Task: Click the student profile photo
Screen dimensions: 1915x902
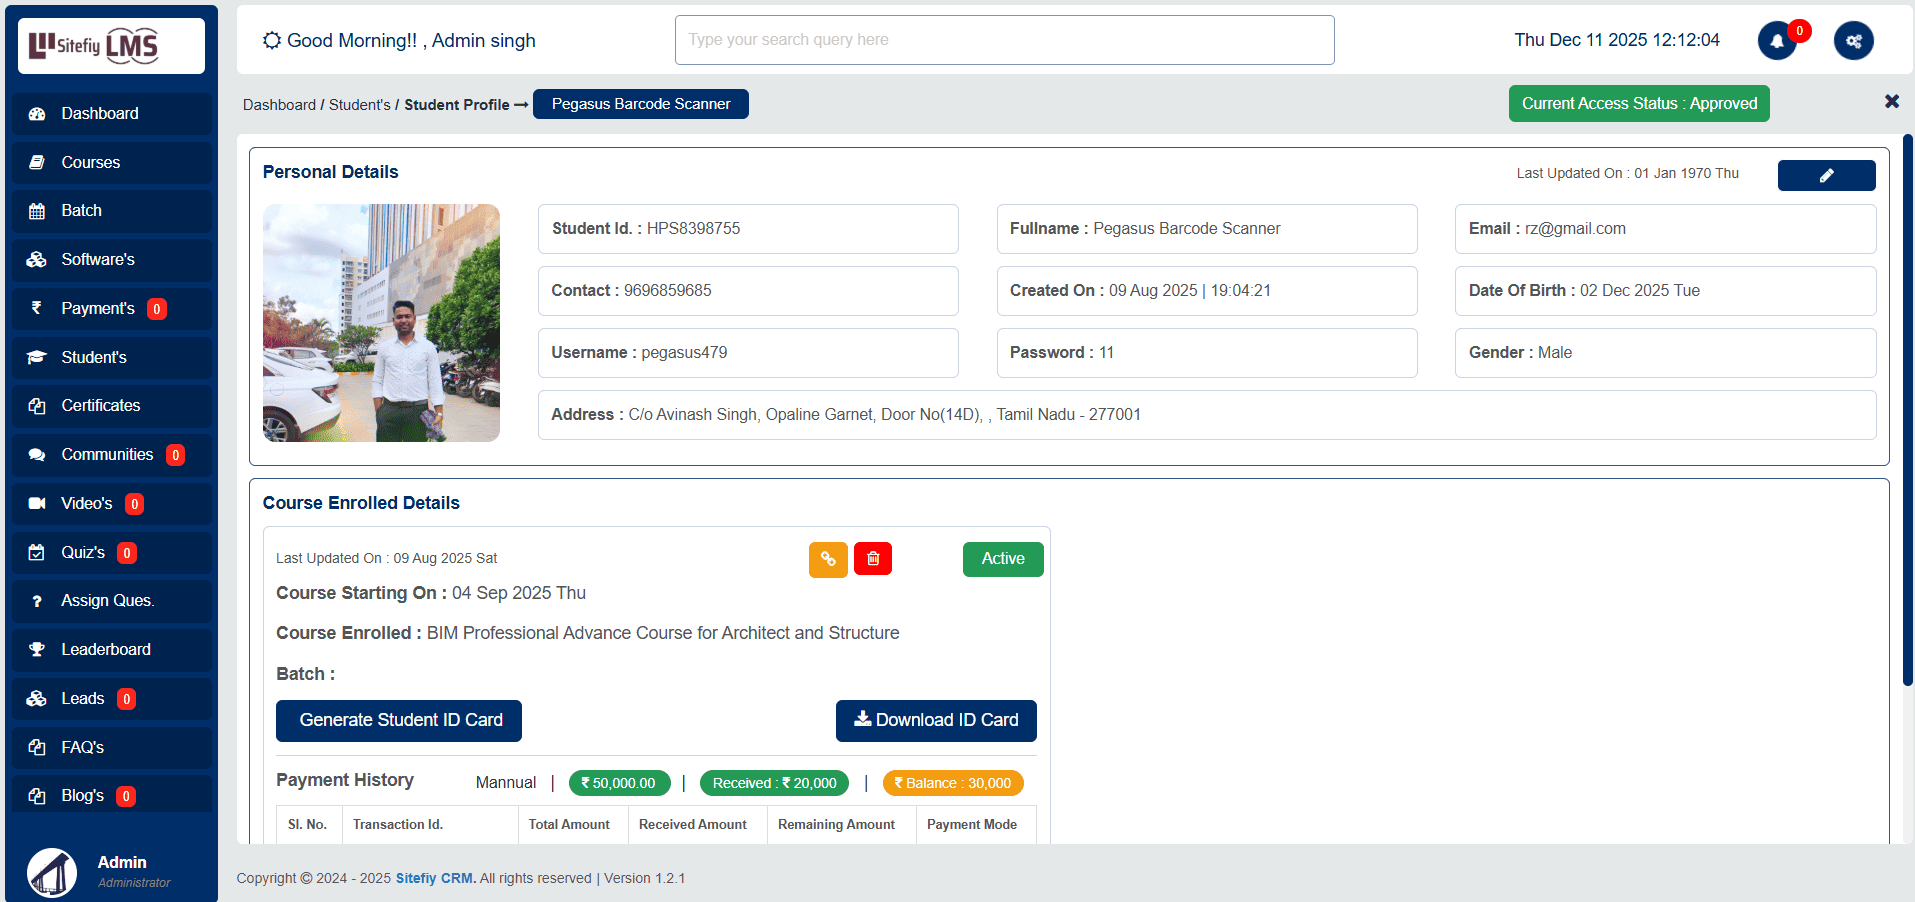Action: click(381, 323)
